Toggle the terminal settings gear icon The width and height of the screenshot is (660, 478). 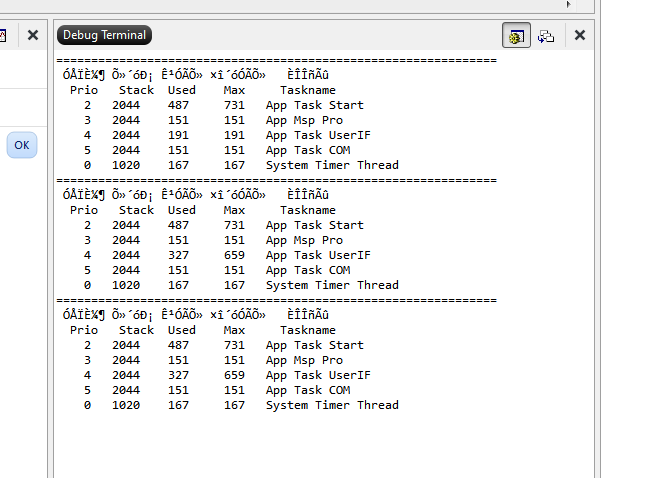[x=516, y=35]
